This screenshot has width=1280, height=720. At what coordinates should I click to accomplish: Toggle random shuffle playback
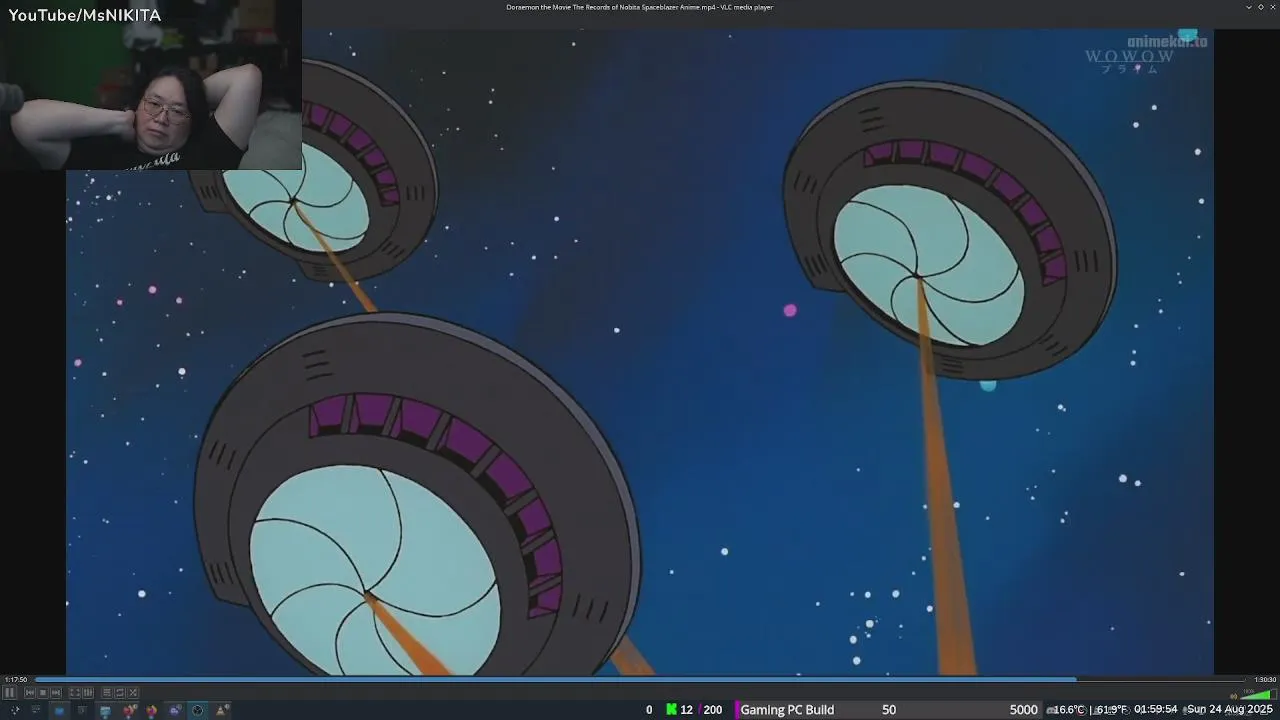(133, 692)
